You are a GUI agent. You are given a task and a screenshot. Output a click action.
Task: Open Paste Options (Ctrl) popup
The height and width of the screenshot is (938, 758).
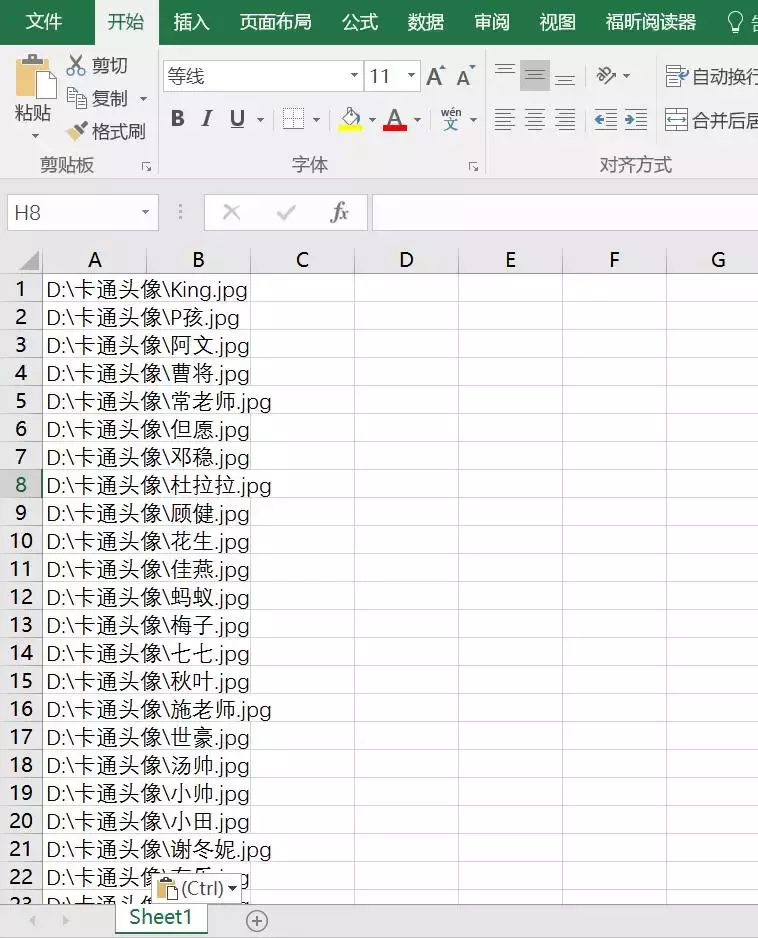coord(197,888)
